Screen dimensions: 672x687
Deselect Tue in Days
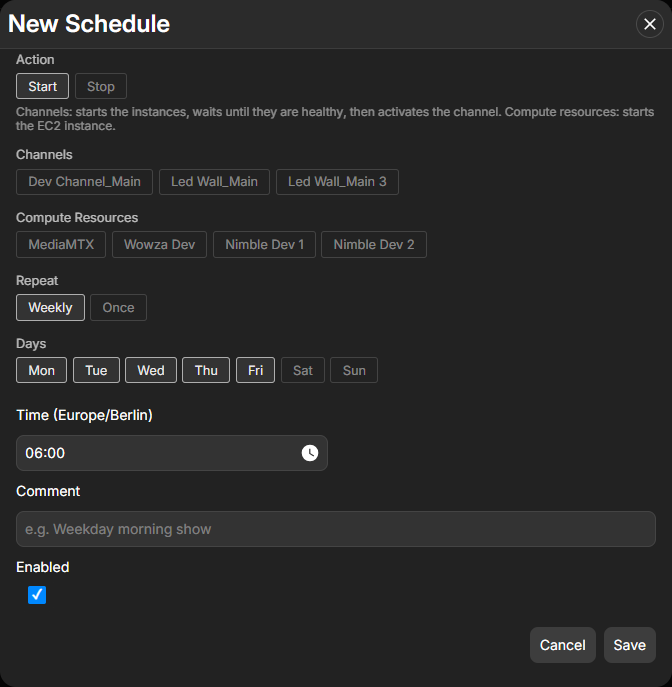pos(96,370)
